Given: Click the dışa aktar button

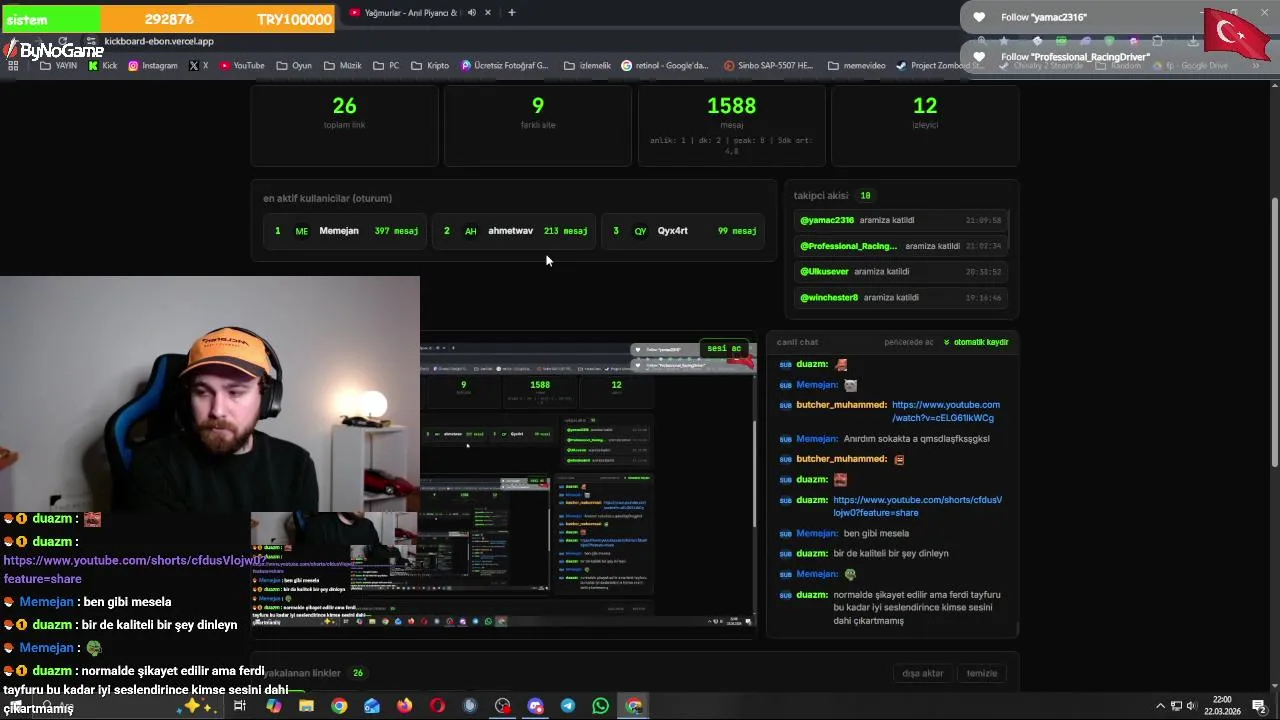Looking at the screenshot, I should pyautogui.click(x=923, y=673).
